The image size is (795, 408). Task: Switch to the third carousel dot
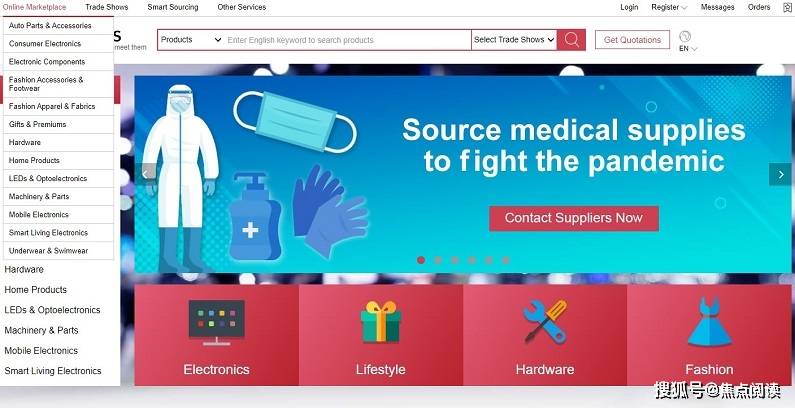[x=455, y=260]
